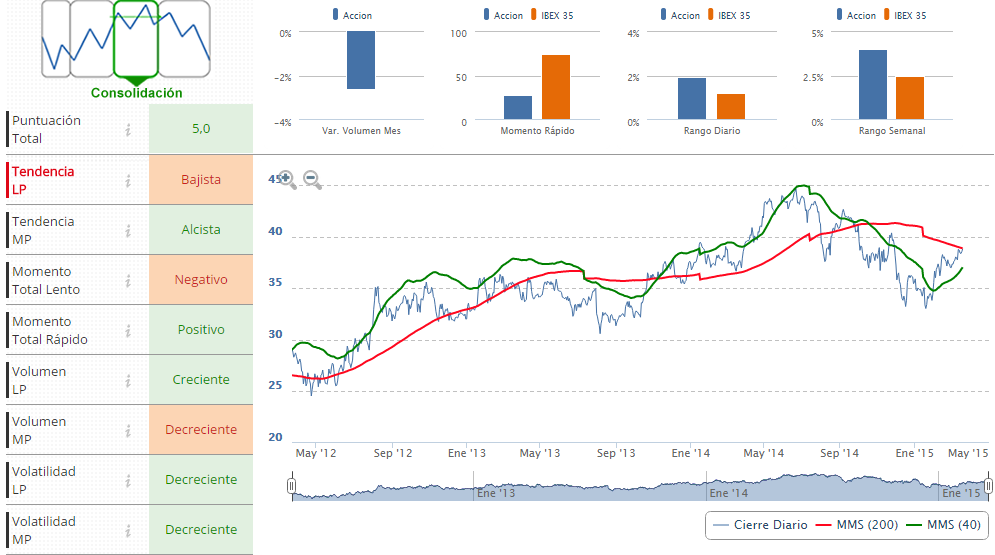
Task: Open info icon for Volumen LP
Action: [x=128, y=380]
